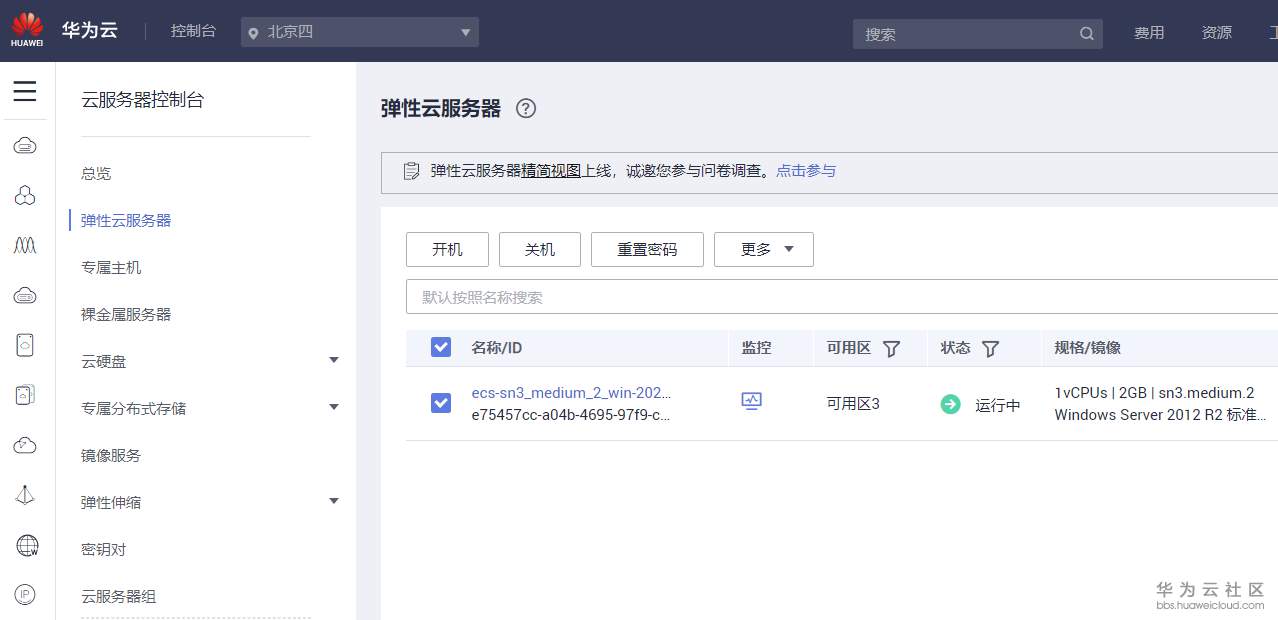Open the pyramid-shaped sidebar icon

(x=25, y=495)
